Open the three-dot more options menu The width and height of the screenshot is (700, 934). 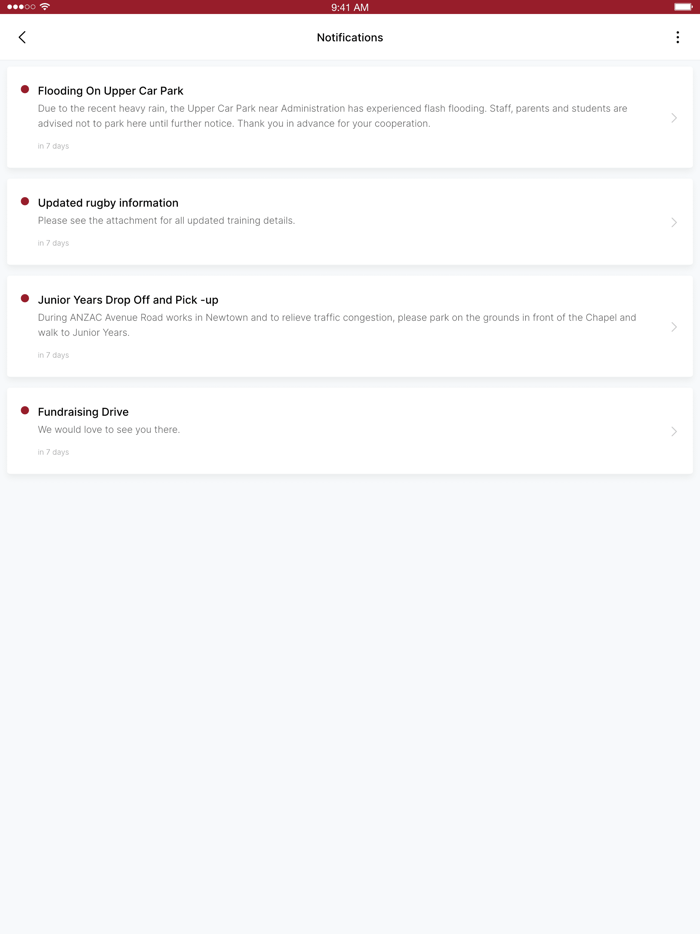677,38
